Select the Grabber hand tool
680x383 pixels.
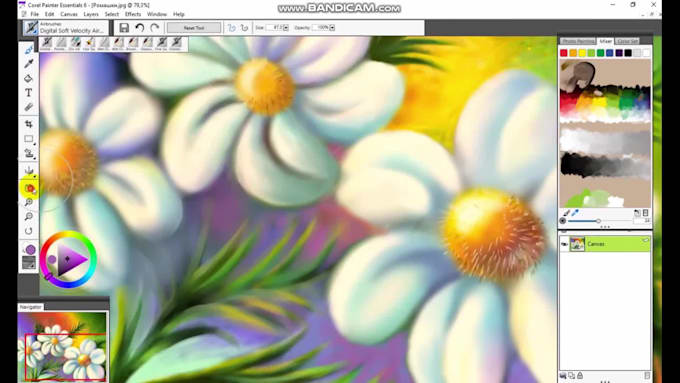(29, 188)
